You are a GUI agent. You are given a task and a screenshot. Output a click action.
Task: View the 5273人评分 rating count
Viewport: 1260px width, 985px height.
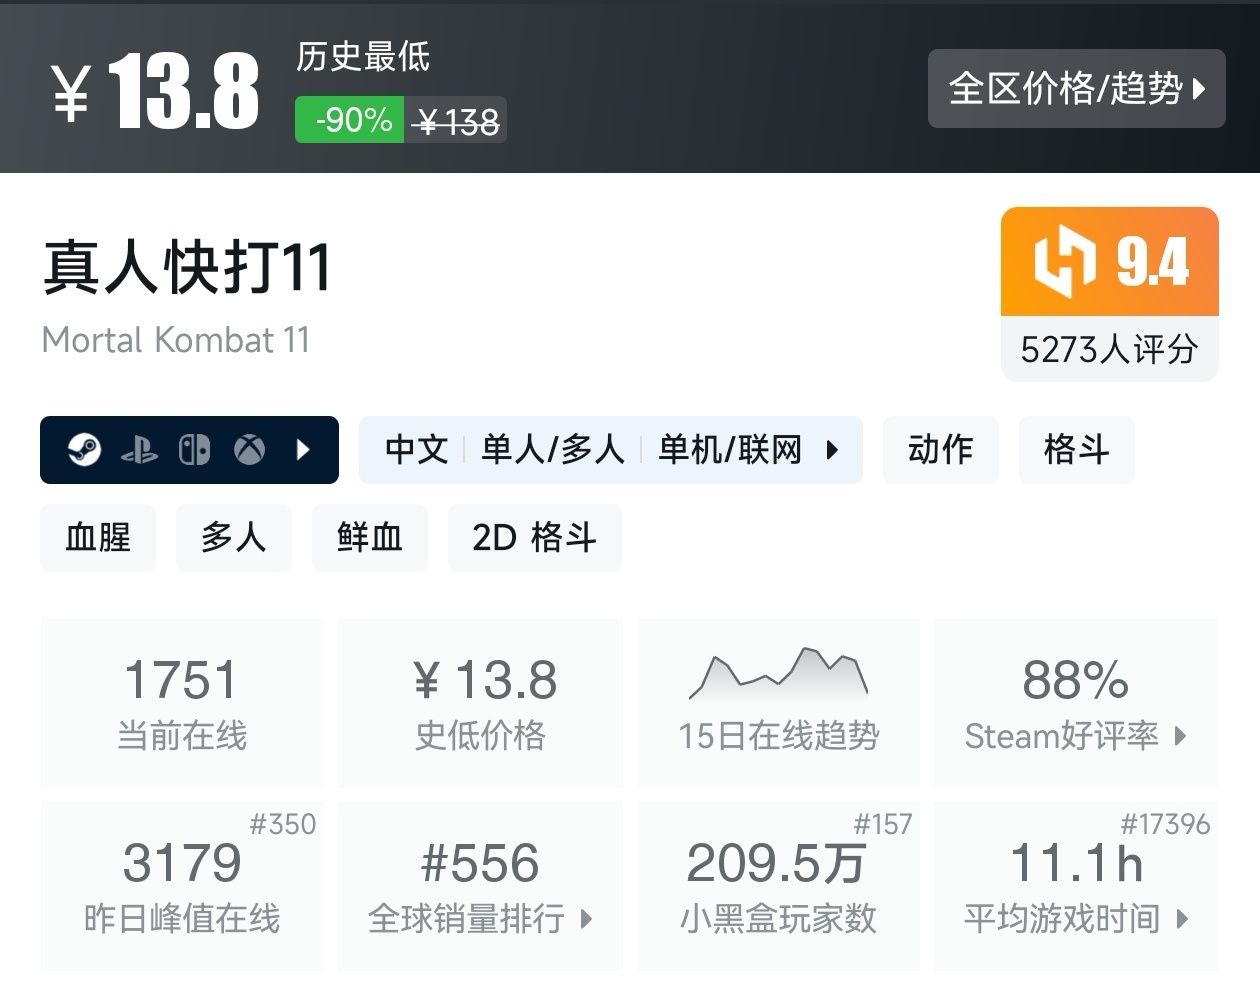(x=1110, y=349)
